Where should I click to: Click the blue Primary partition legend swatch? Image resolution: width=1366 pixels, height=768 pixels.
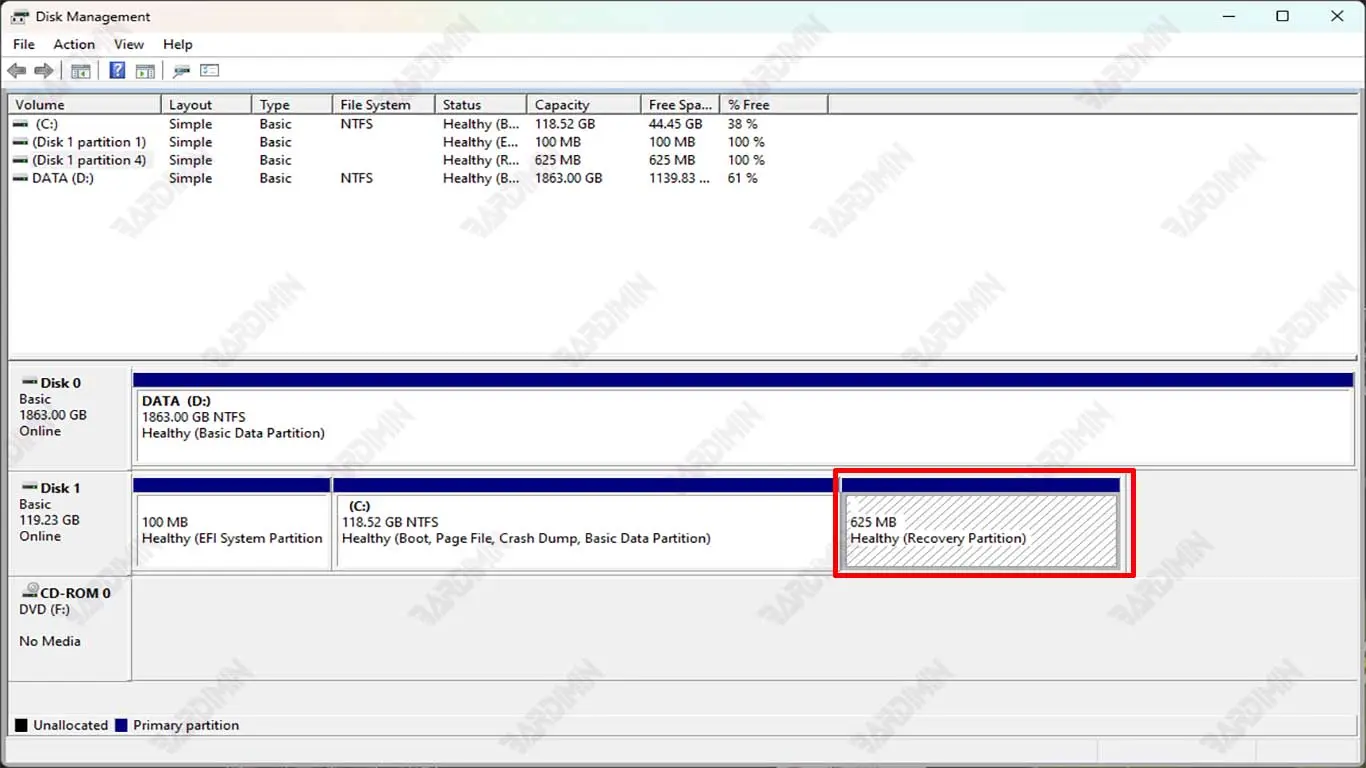click(122, 725)
